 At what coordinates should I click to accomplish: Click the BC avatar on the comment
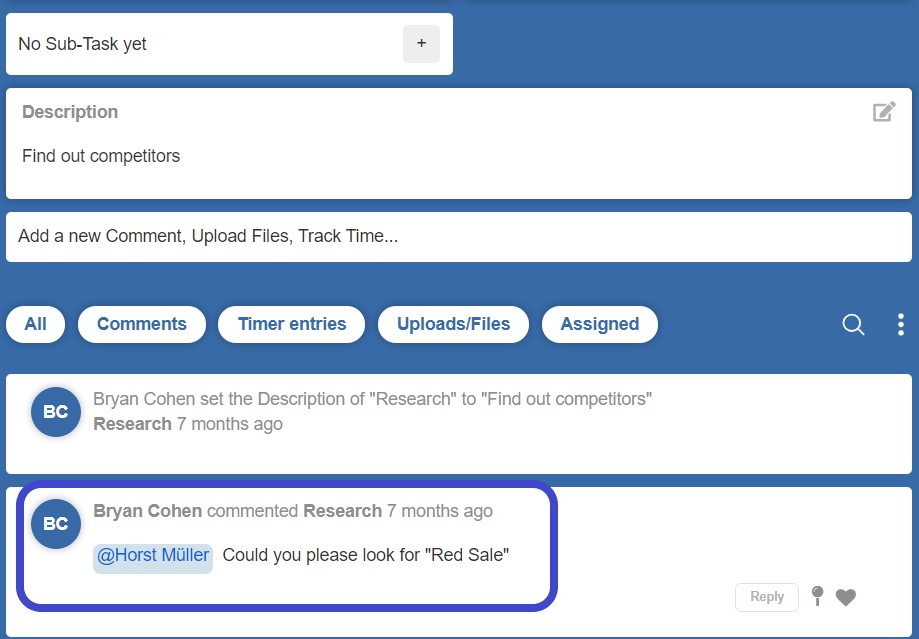[56, 524]
